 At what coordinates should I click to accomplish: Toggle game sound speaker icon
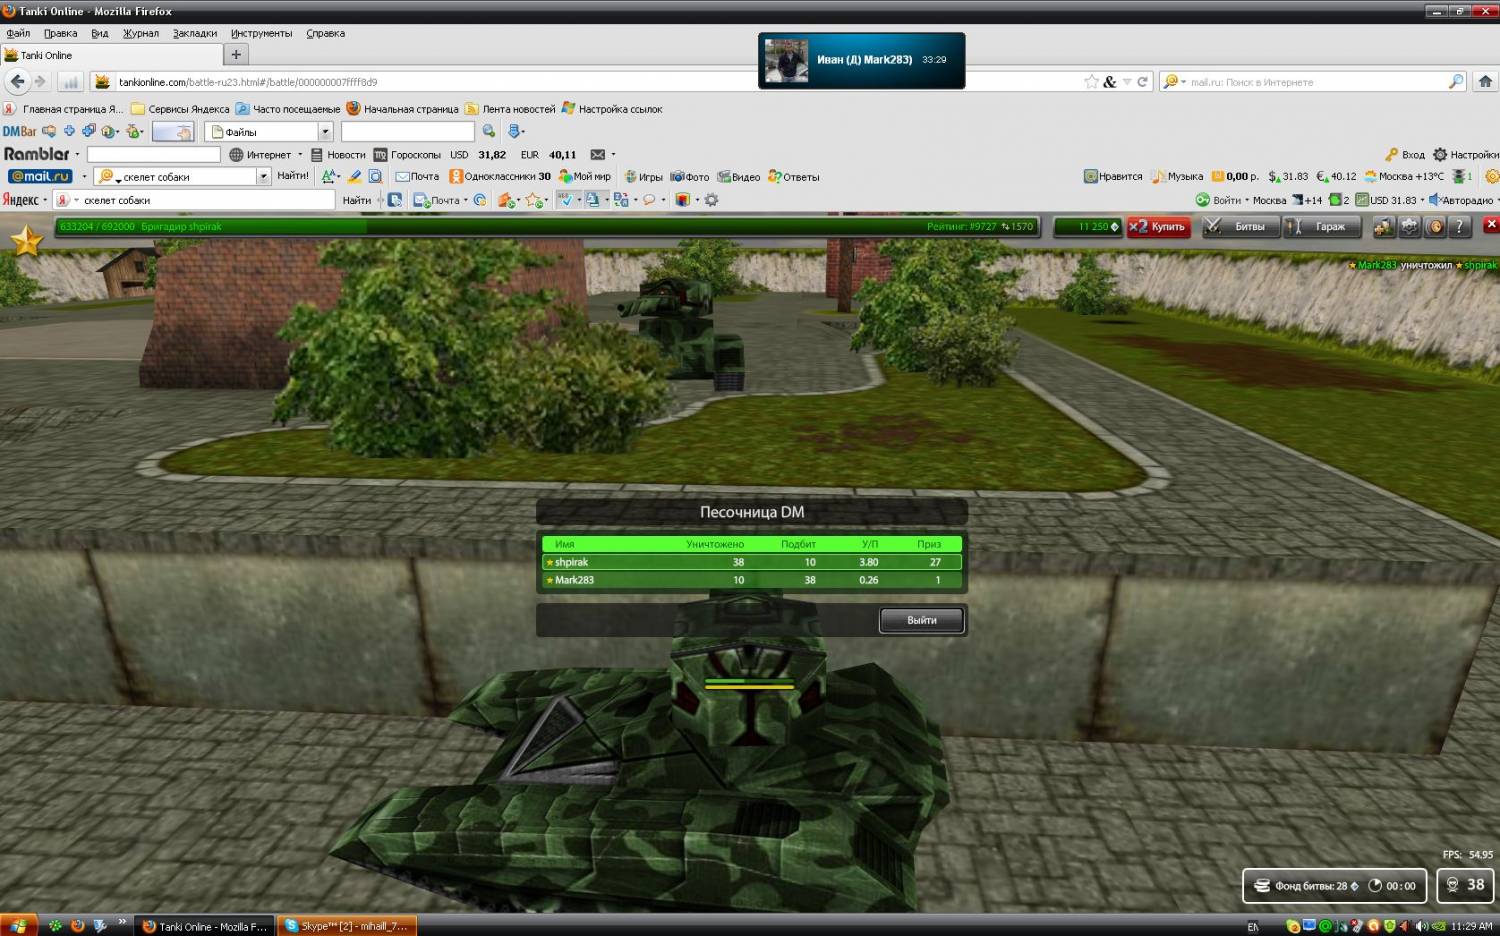pos(1435,227)
